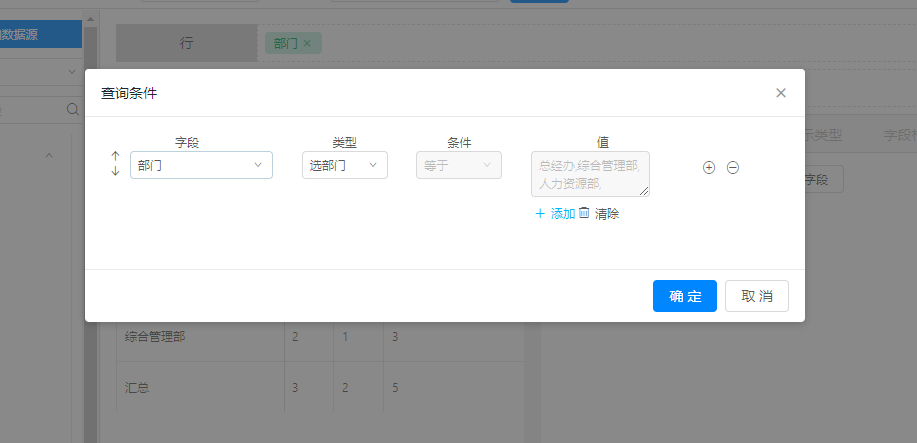Remove the condition row with the circled minus
This screenshot has width=917, height=443.
[x=732, y=168]
